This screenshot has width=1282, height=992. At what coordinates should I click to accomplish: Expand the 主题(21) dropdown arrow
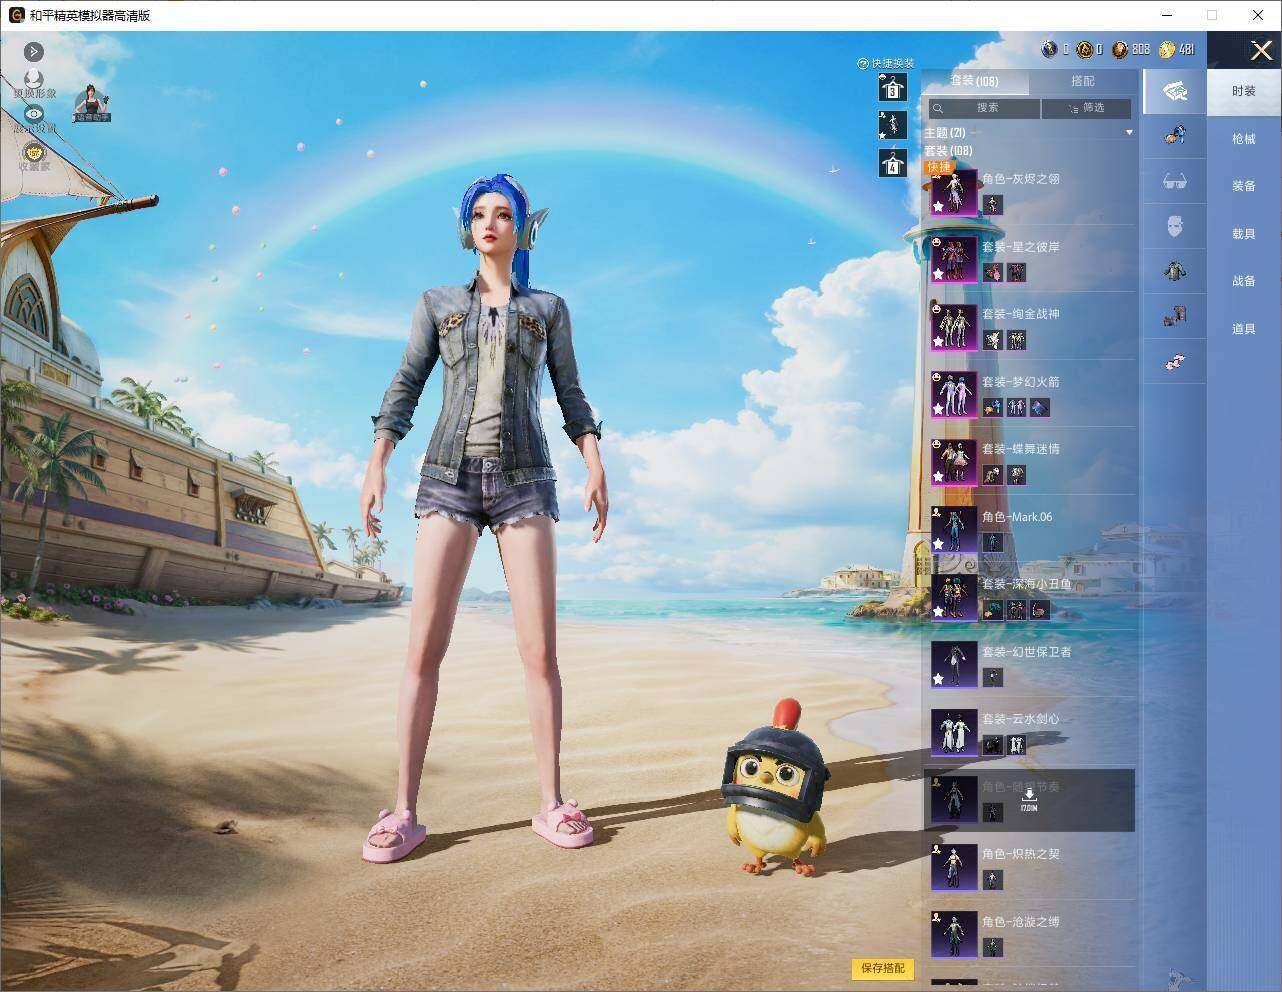coord(1129,132)
